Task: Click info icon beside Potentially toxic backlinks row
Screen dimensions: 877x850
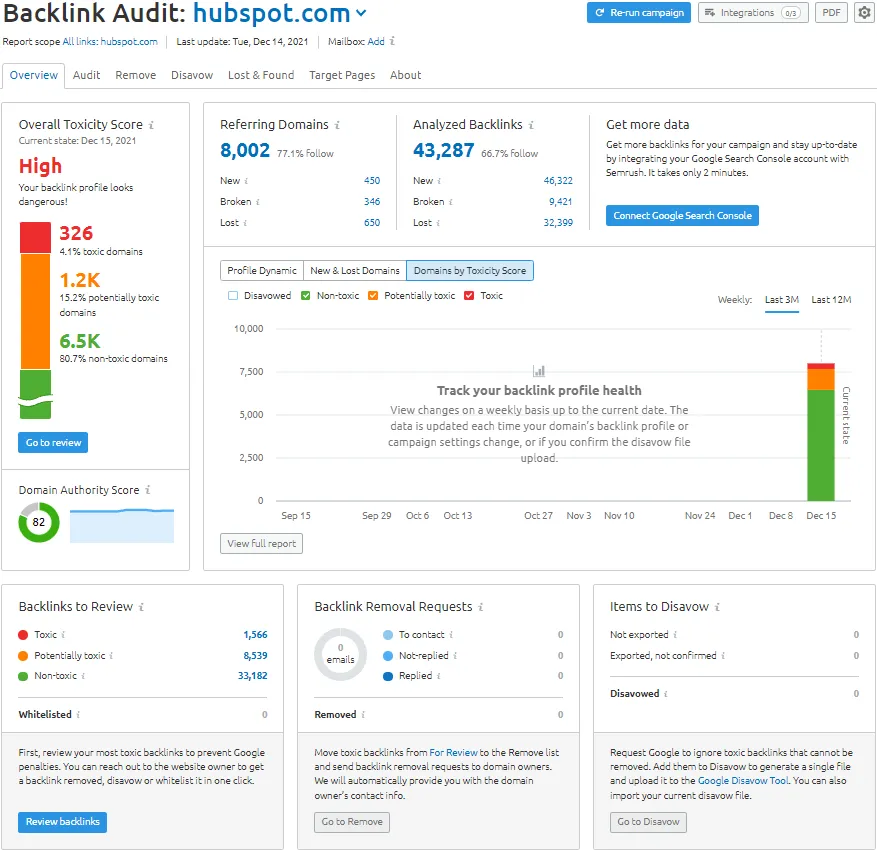Action: click(111, 655)
